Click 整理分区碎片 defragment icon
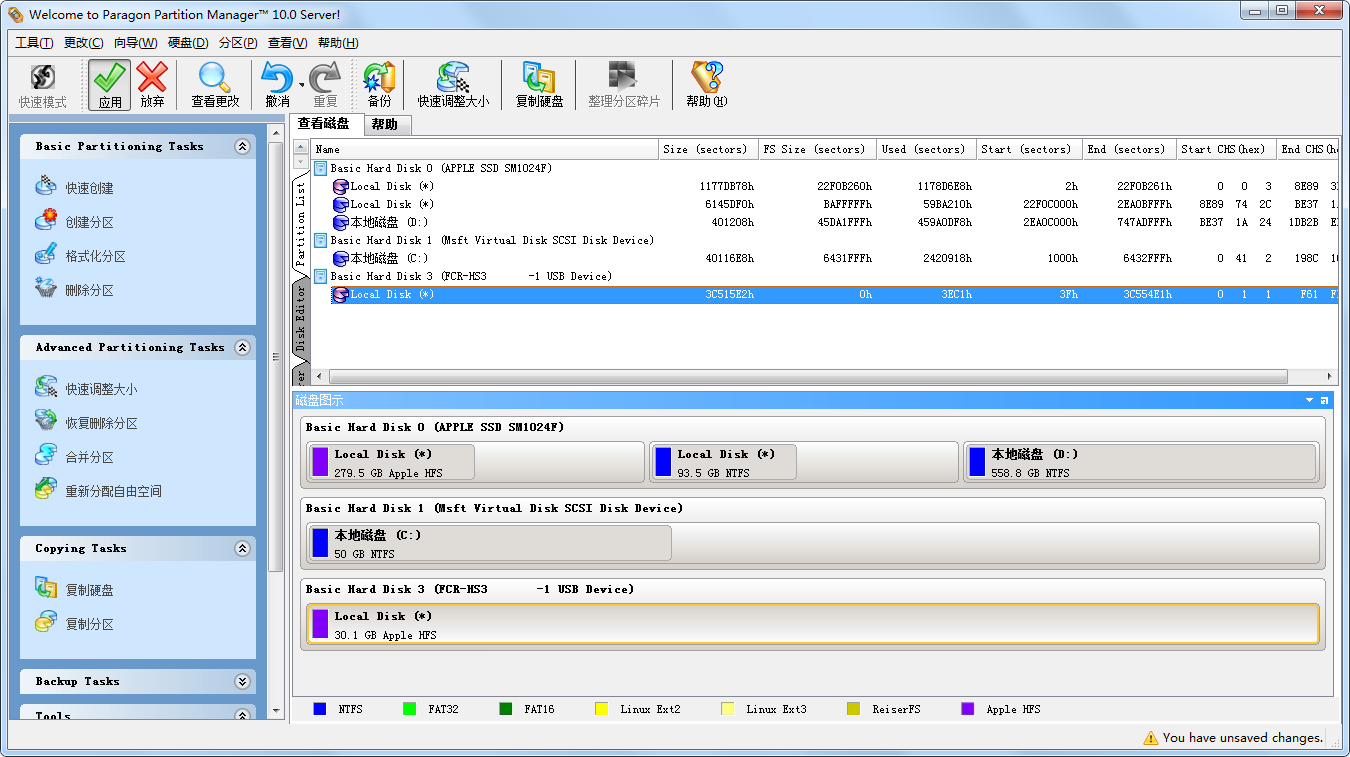The width and height of the screenshot is (1350, 757). pos(624,86)
